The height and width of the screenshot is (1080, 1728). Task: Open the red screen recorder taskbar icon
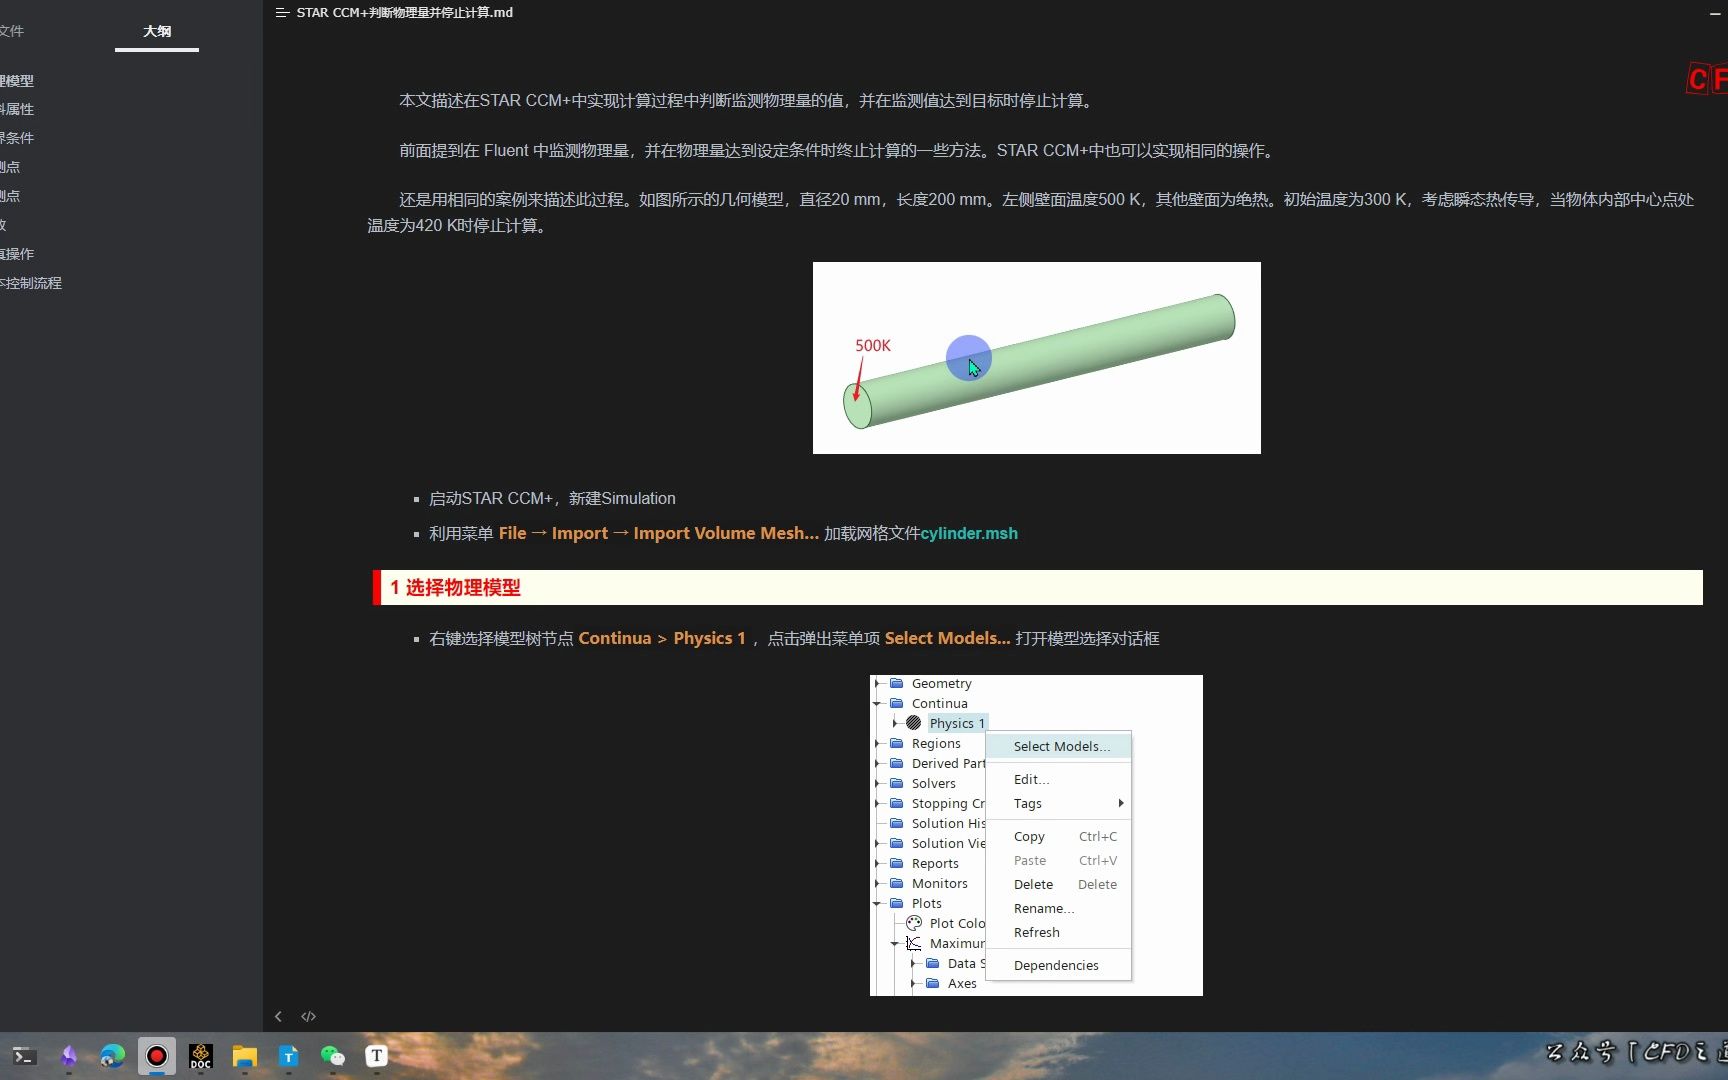point(157,1056)
